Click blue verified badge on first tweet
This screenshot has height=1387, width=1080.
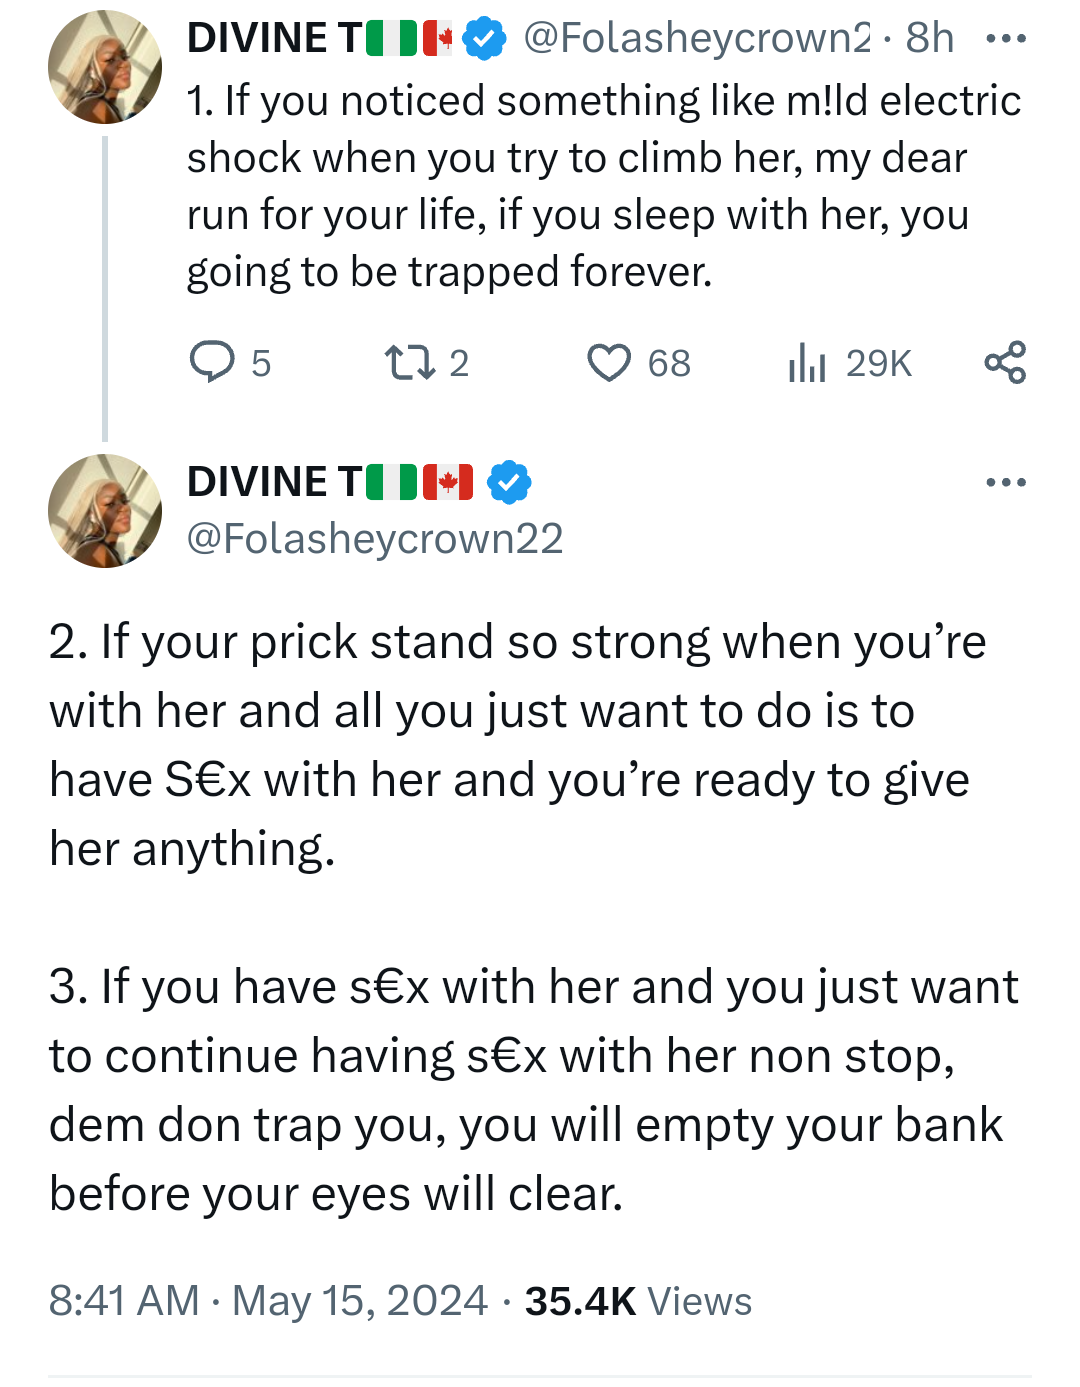(485, 39)
